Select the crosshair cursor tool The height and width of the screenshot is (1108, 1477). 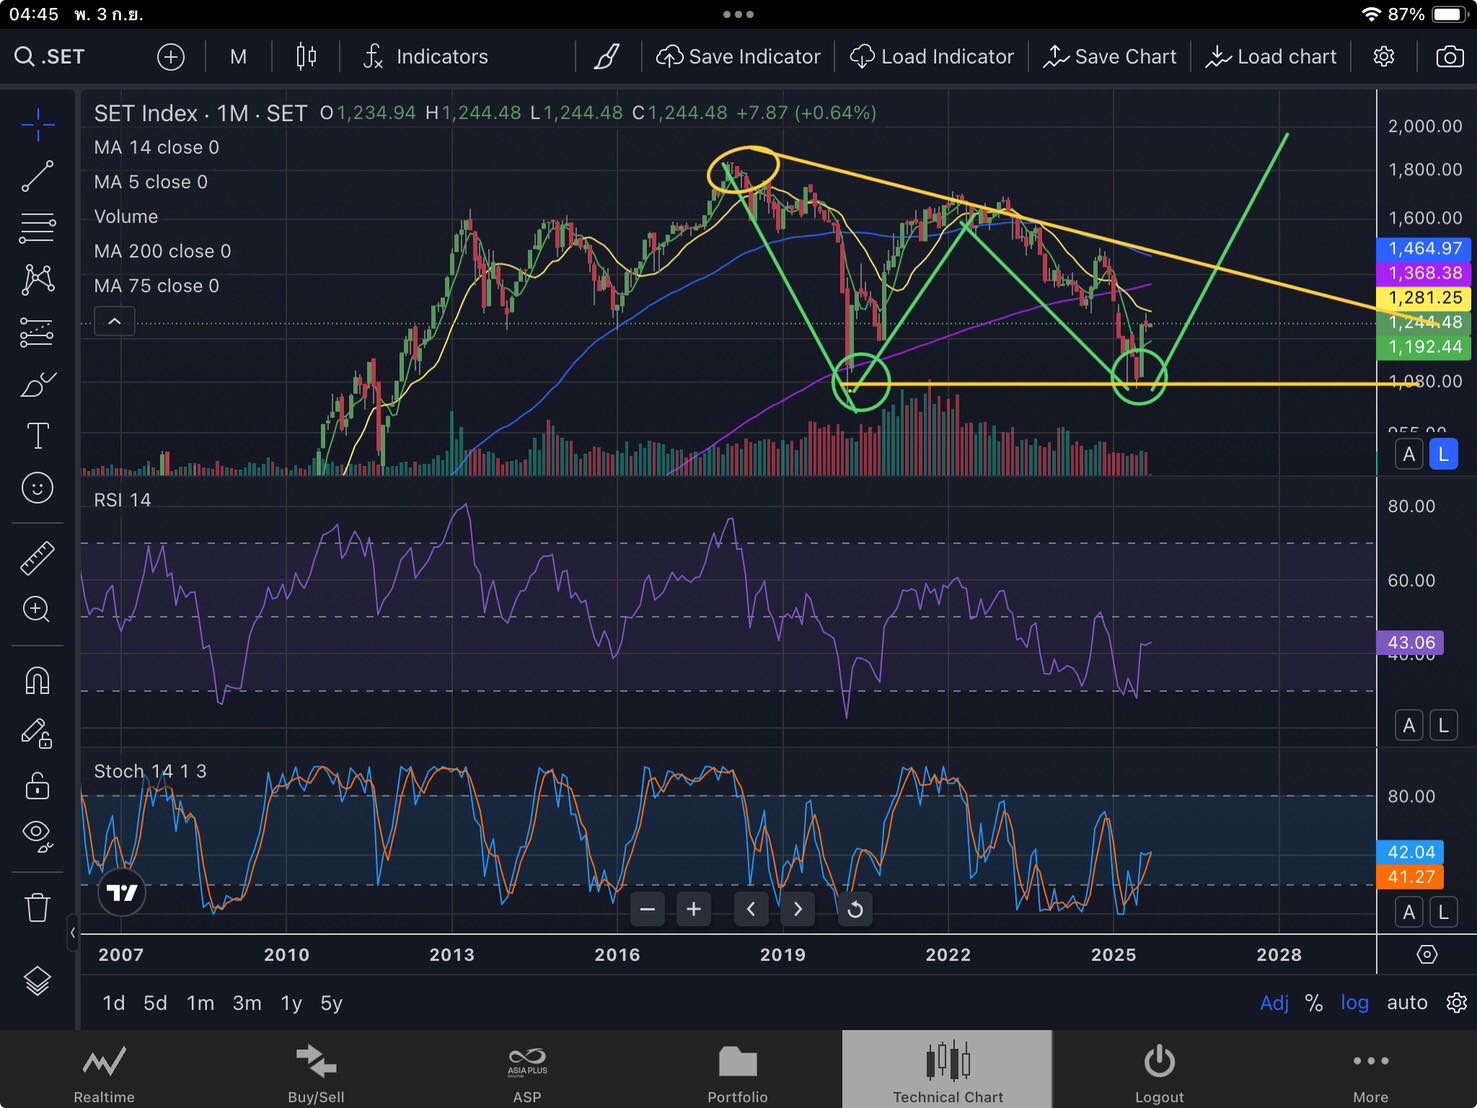pos(37,125)
